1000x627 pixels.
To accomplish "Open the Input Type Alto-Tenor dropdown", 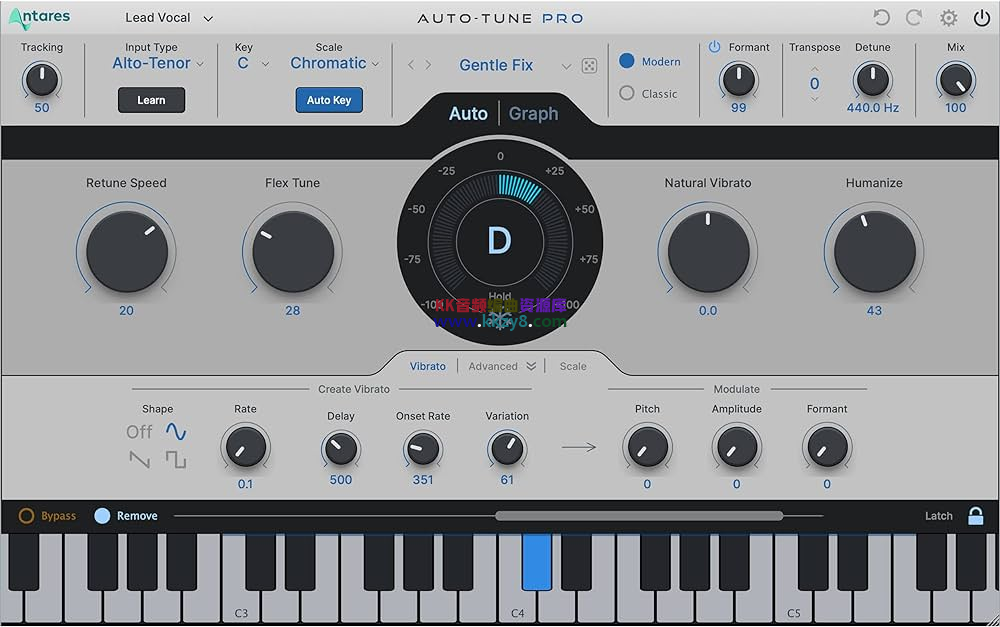I will [156, 63].
